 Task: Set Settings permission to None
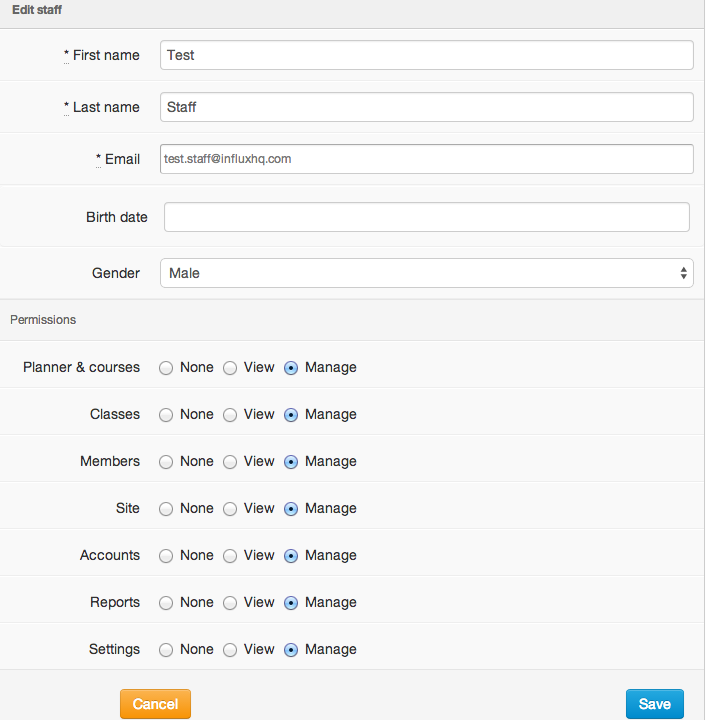[x=166, y=650]
